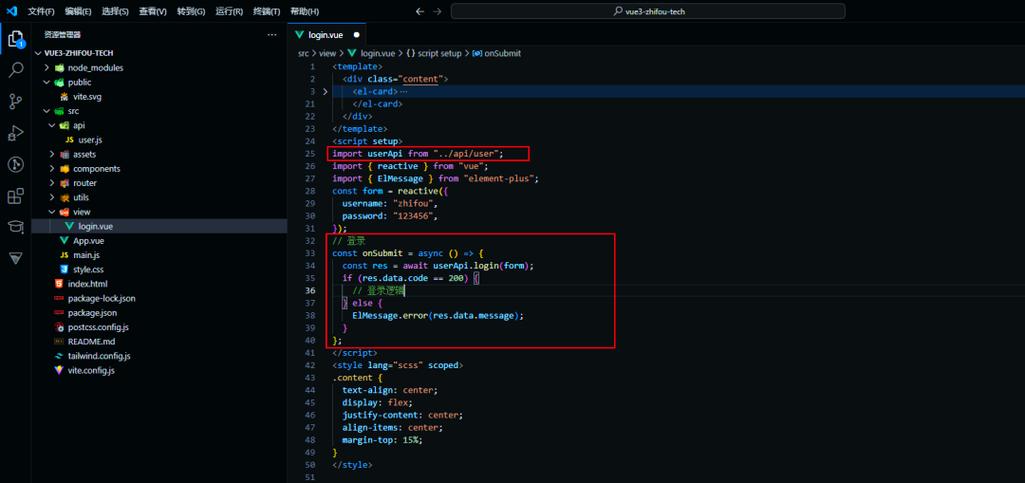Open the 帮助(H) menu

pyautogui.click(x=304, y=12)
